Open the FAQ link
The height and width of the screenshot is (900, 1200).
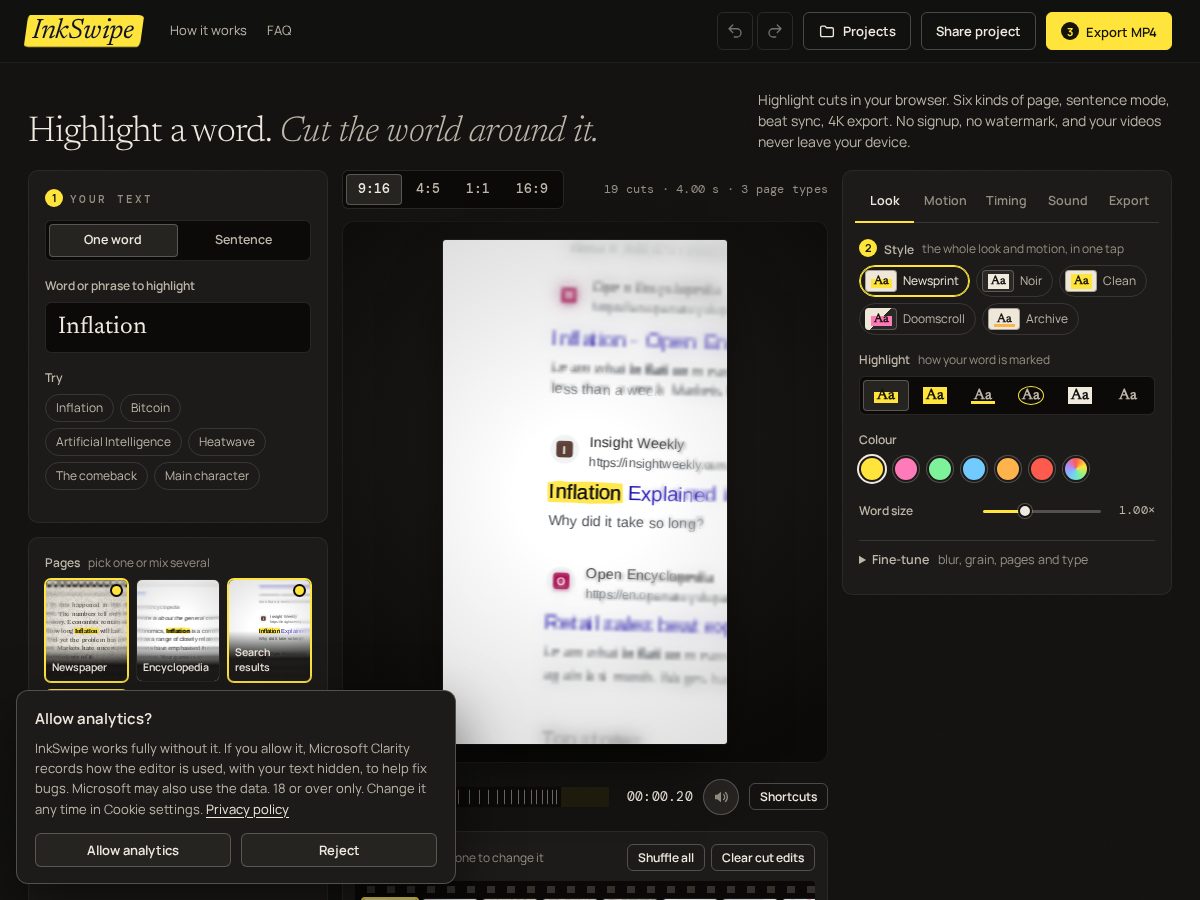pos(279,31)
